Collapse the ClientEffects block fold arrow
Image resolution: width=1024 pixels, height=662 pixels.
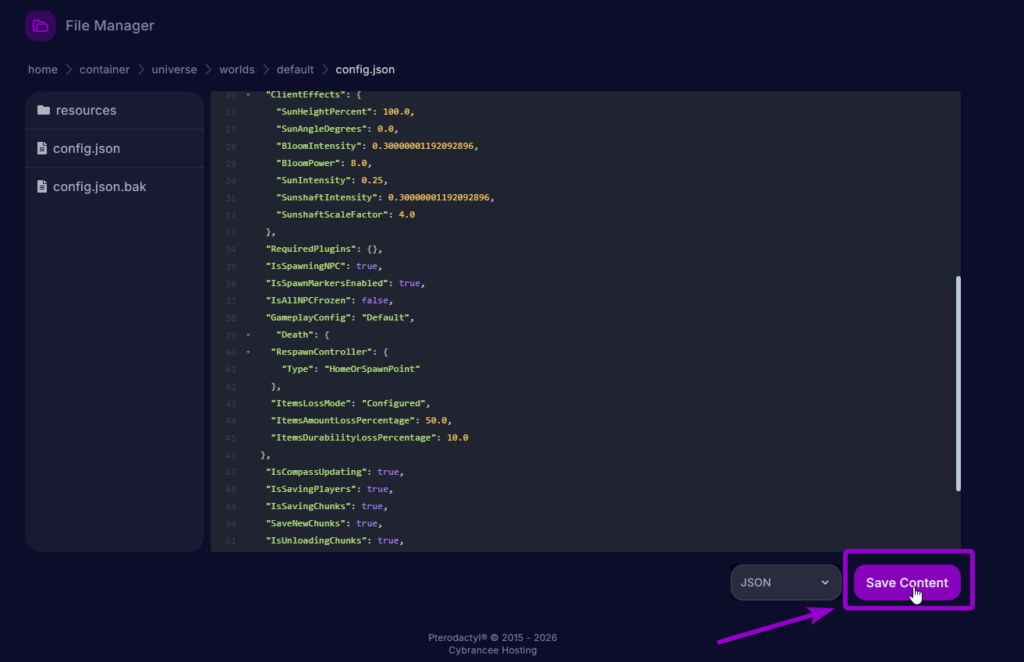coord(248,94)
